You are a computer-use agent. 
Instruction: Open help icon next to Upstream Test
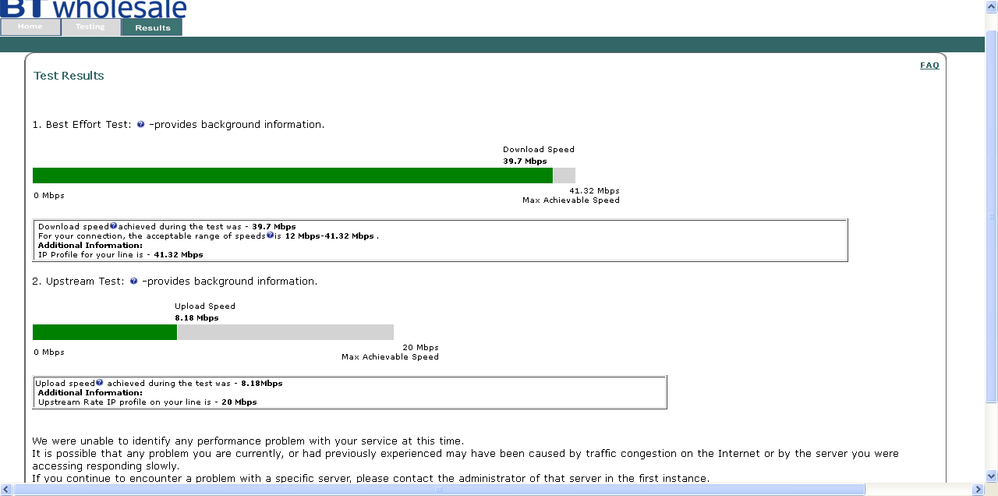coord(134,281)
